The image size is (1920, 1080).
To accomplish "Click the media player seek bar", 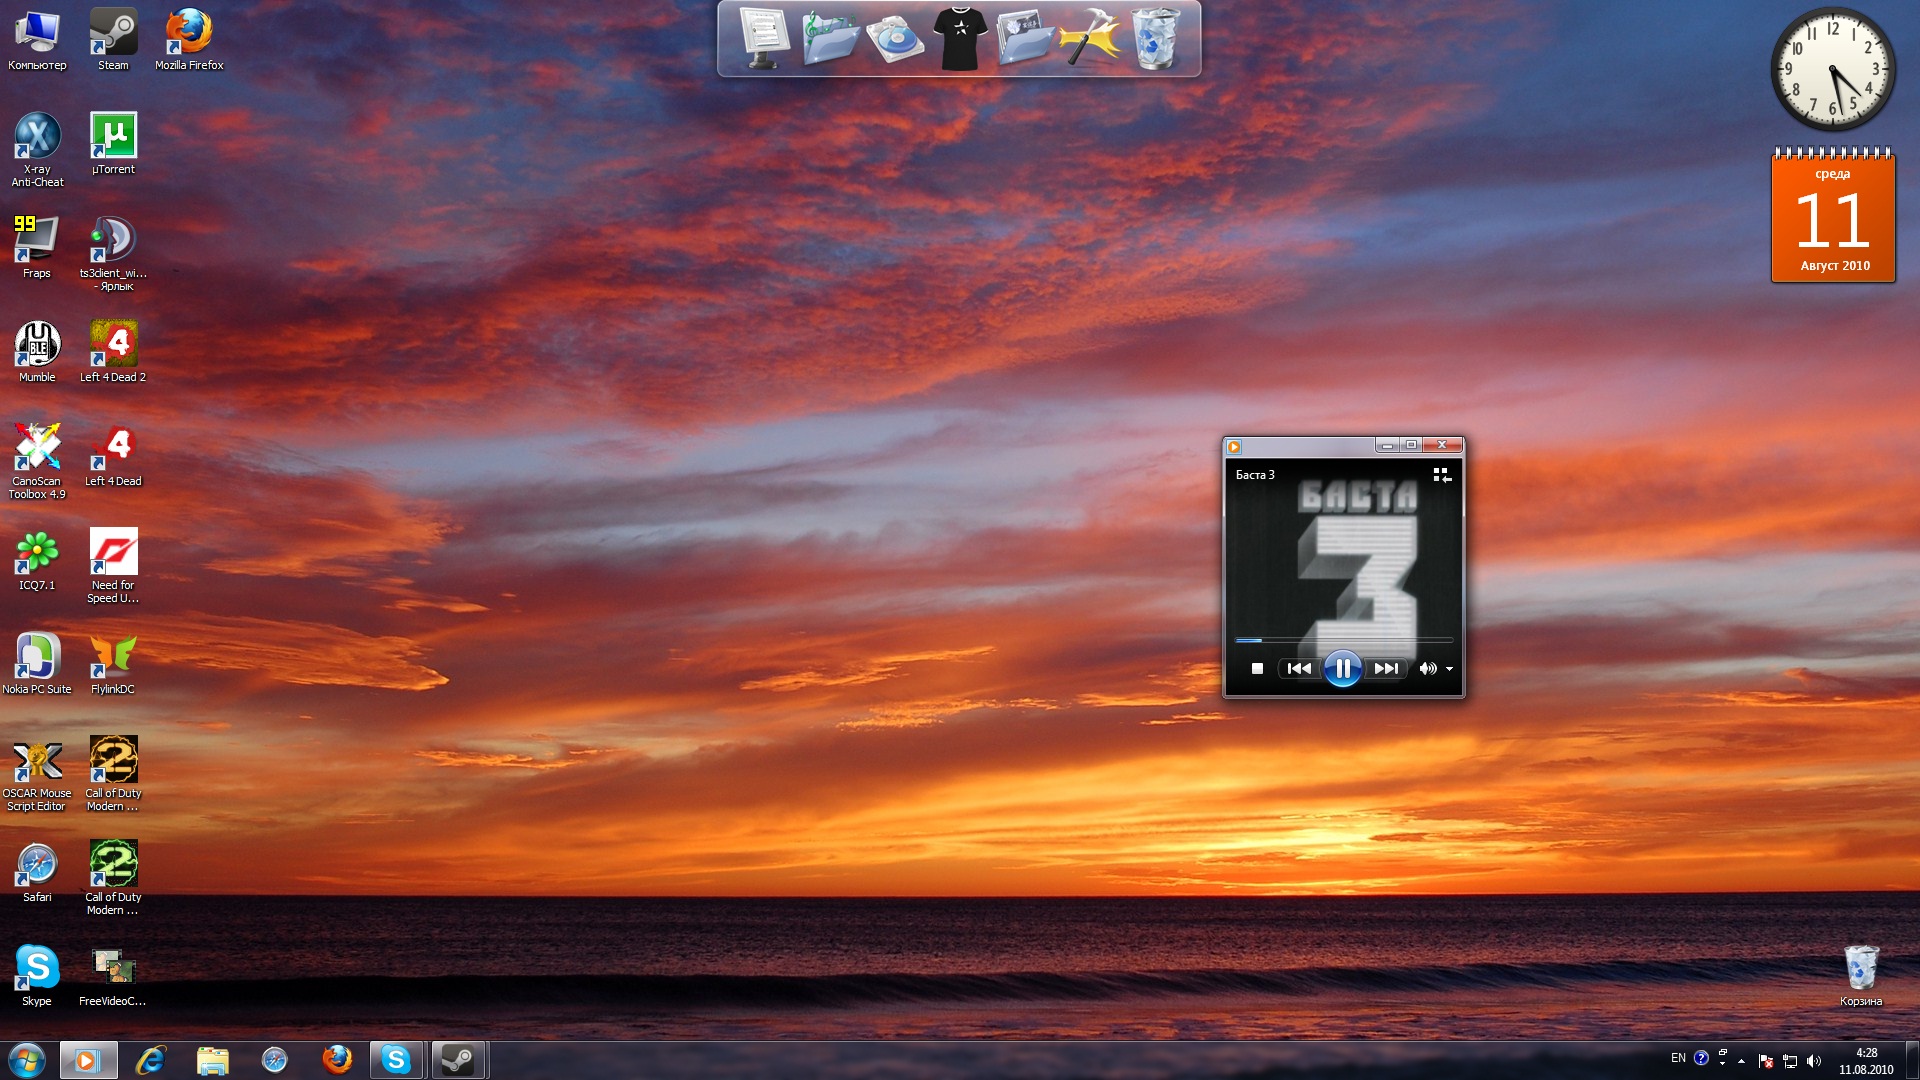I will pyautogui.click(x=1343, y=640).
